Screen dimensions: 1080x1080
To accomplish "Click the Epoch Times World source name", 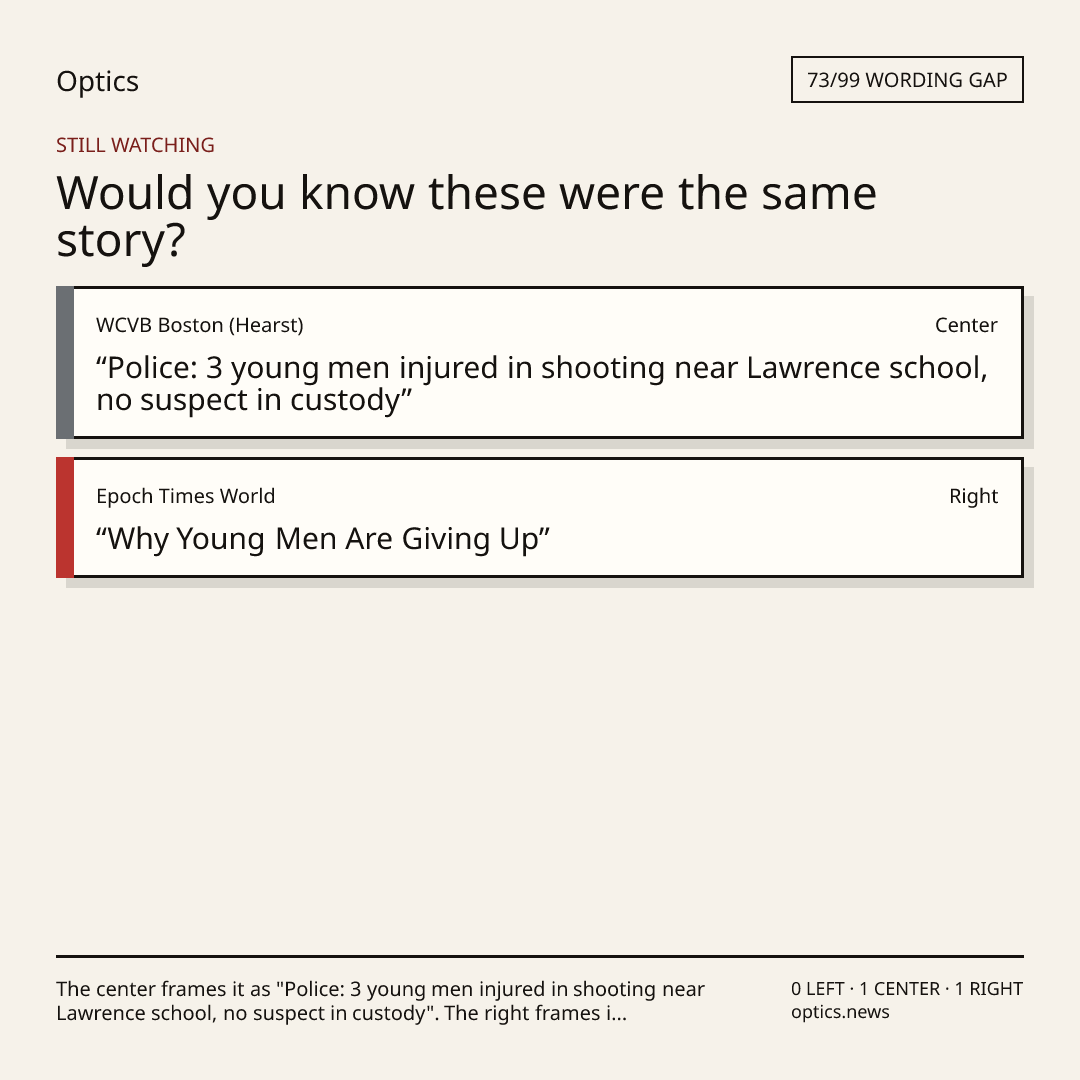I will 185,496.
